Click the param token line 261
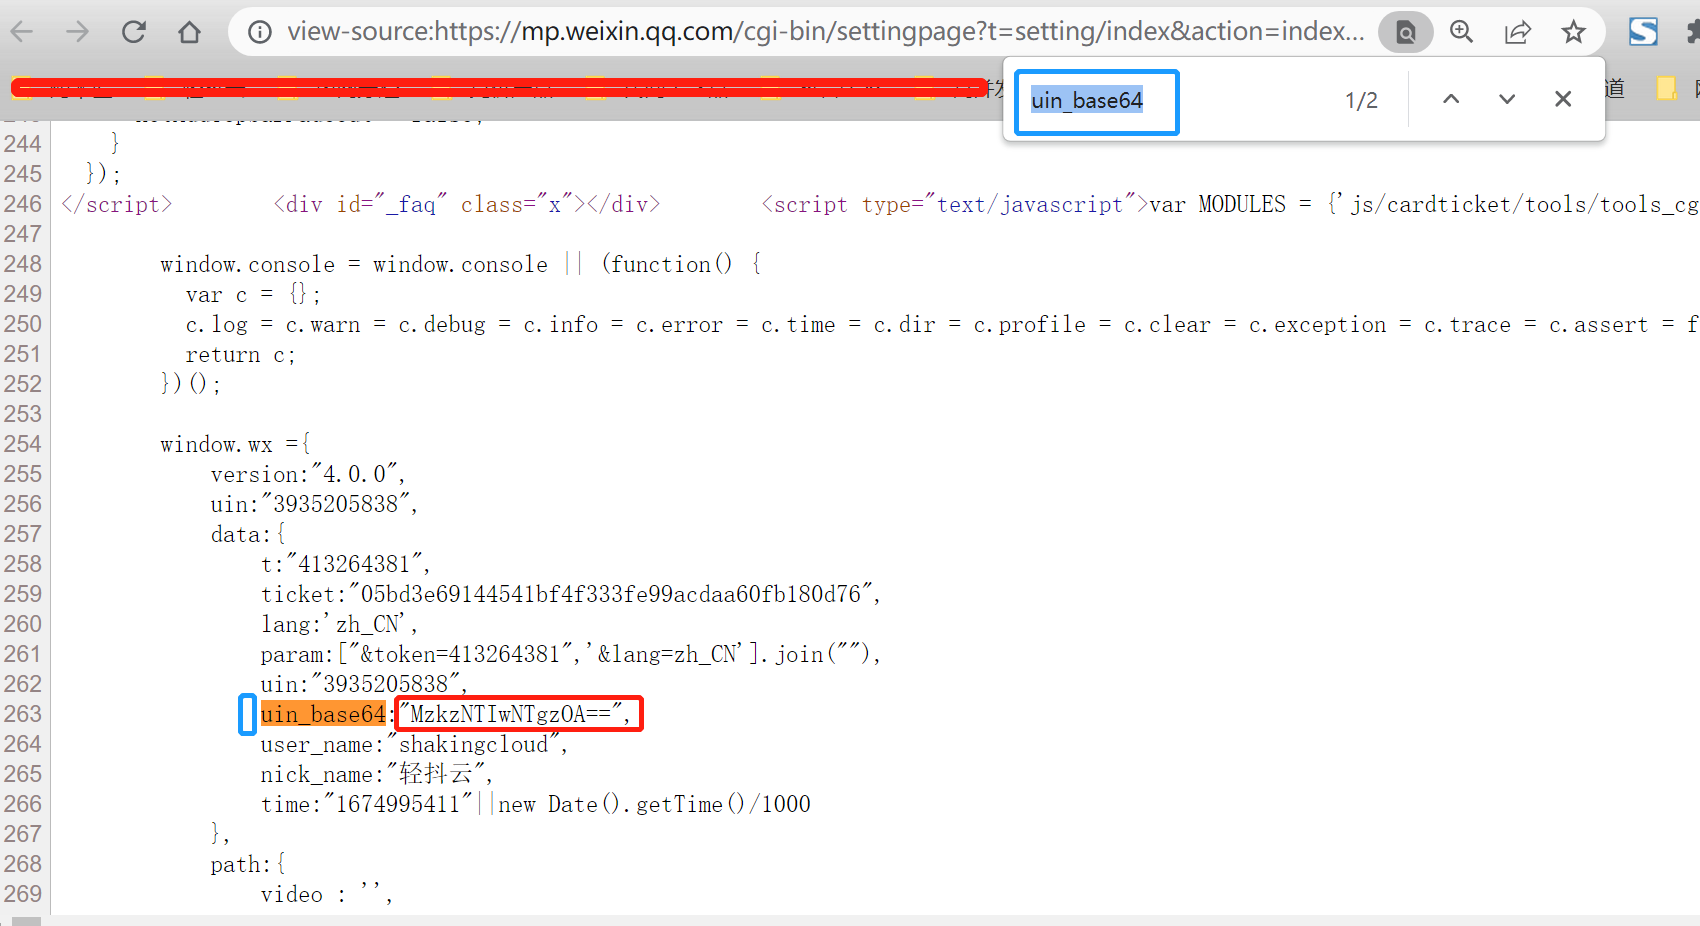Viewport: 1700px width, 926px height. point(570,654)
